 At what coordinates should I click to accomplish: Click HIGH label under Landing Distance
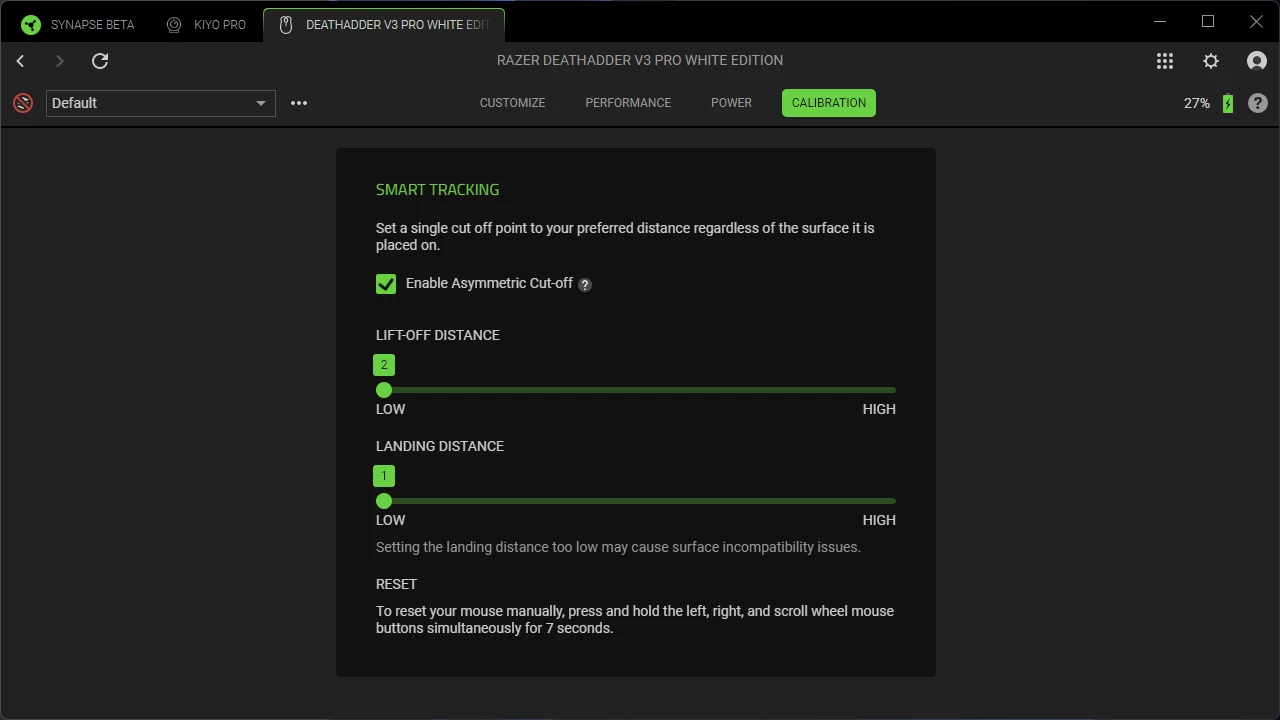point(879,520)
